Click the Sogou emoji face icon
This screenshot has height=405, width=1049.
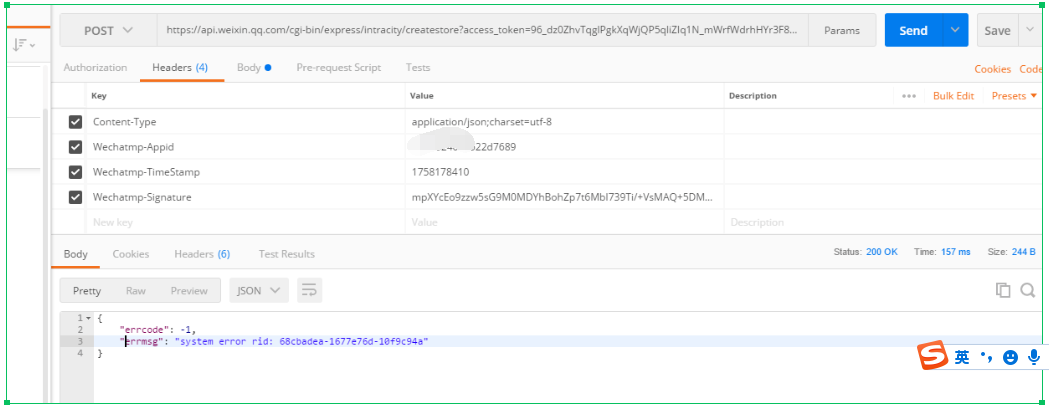tap(1010, 357)
